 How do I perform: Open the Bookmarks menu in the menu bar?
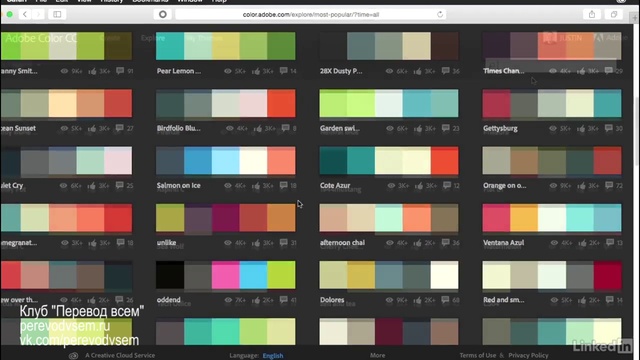pyautogui.click(x=150, y=1)
